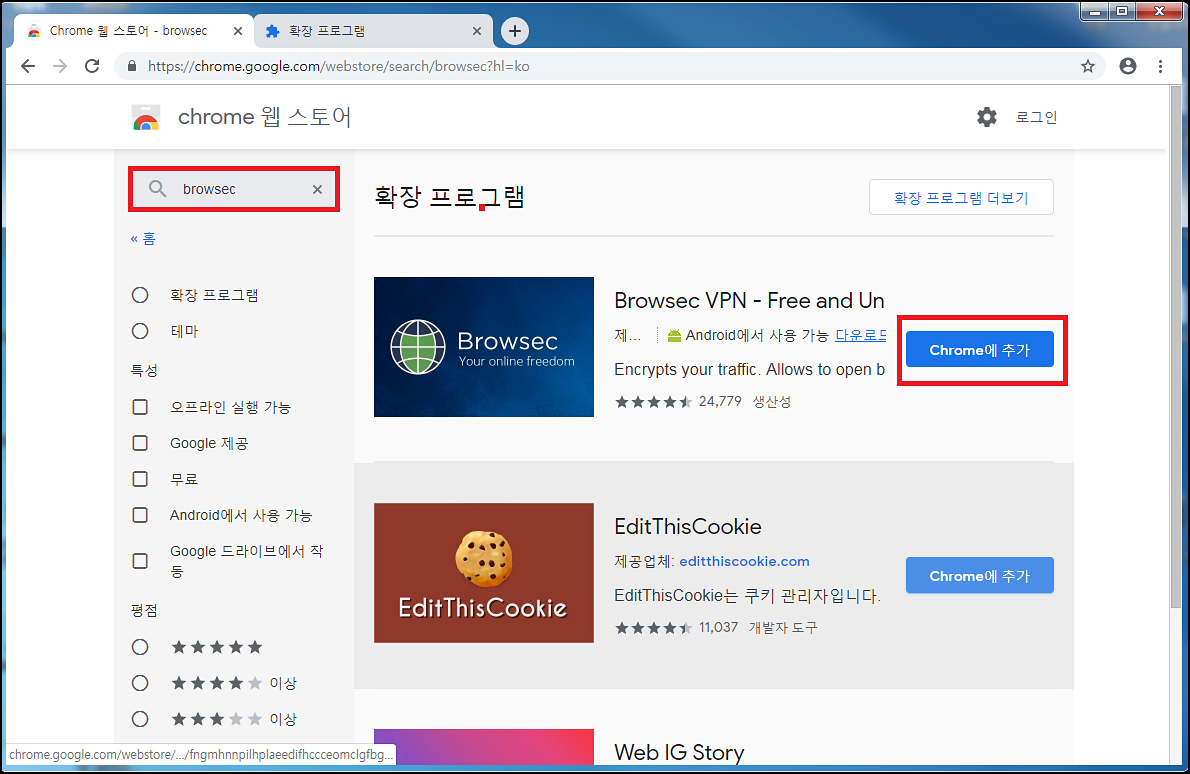Image resolution: width=1190 pixels, height=774 pixels.
Task: Open the 다운로드 link for Browsec
Action: (x=861, y=335)
